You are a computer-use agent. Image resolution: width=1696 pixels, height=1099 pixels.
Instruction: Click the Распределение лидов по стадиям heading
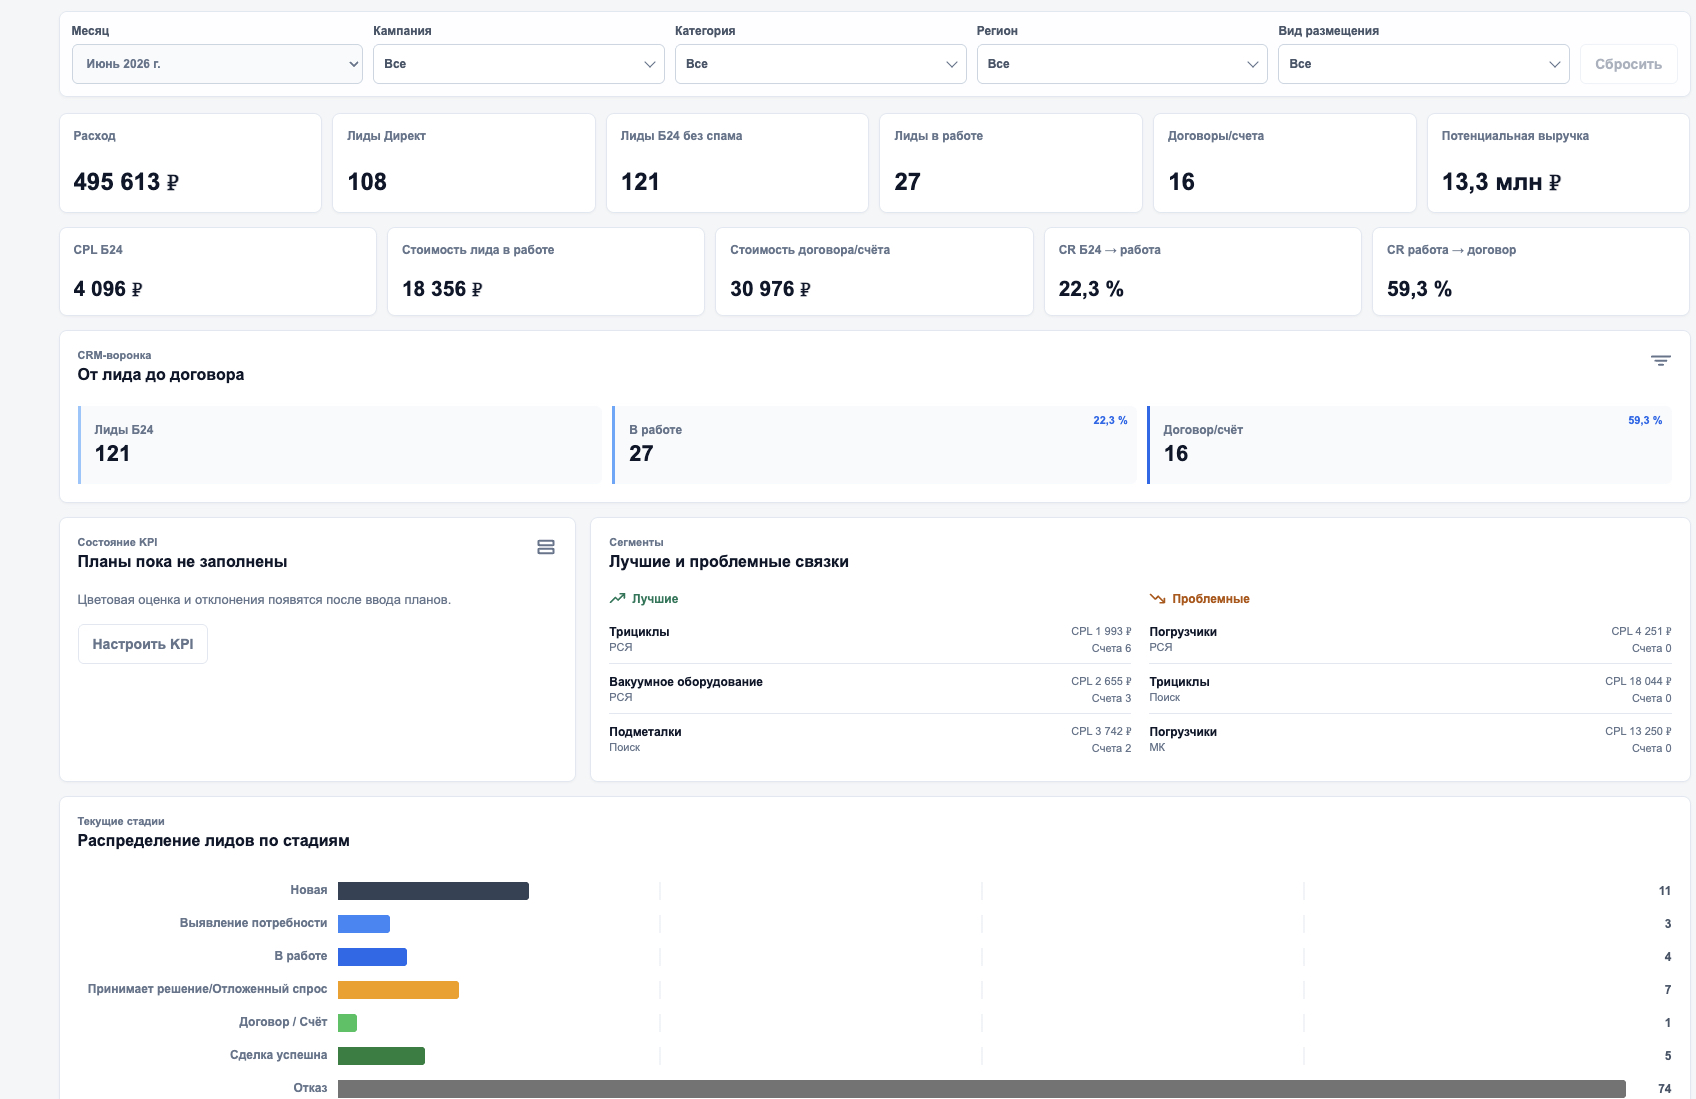coord(213,841)
